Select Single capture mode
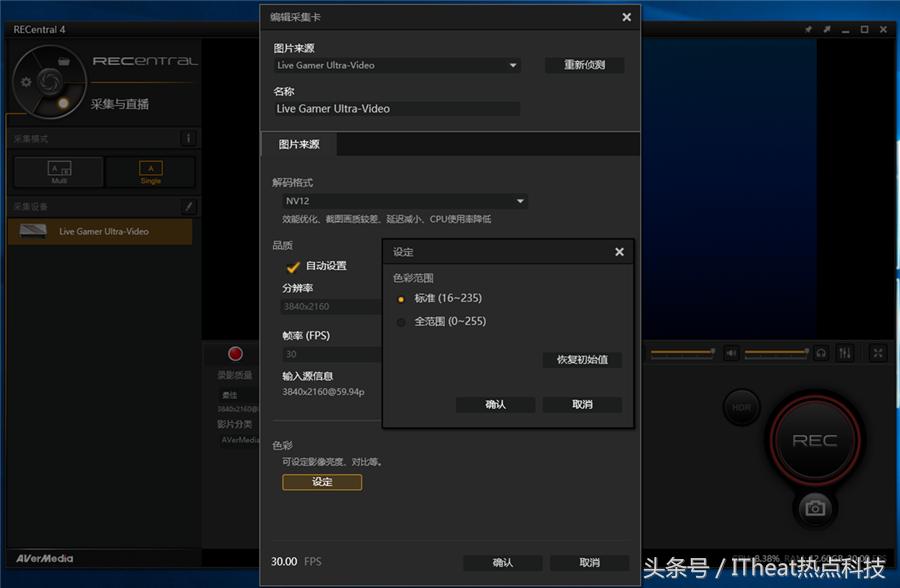Screen dimensions: 900x588 pos(150,171)
